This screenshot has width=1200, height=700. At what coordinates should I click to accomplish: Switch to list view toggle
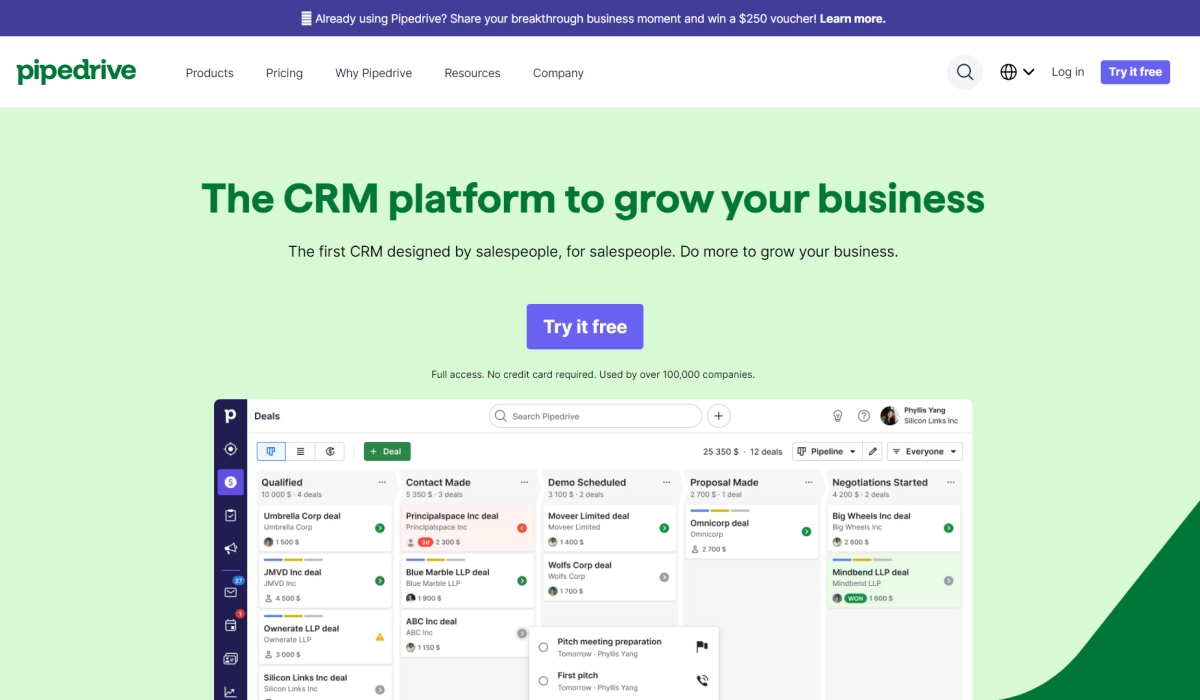click(300, 452)
